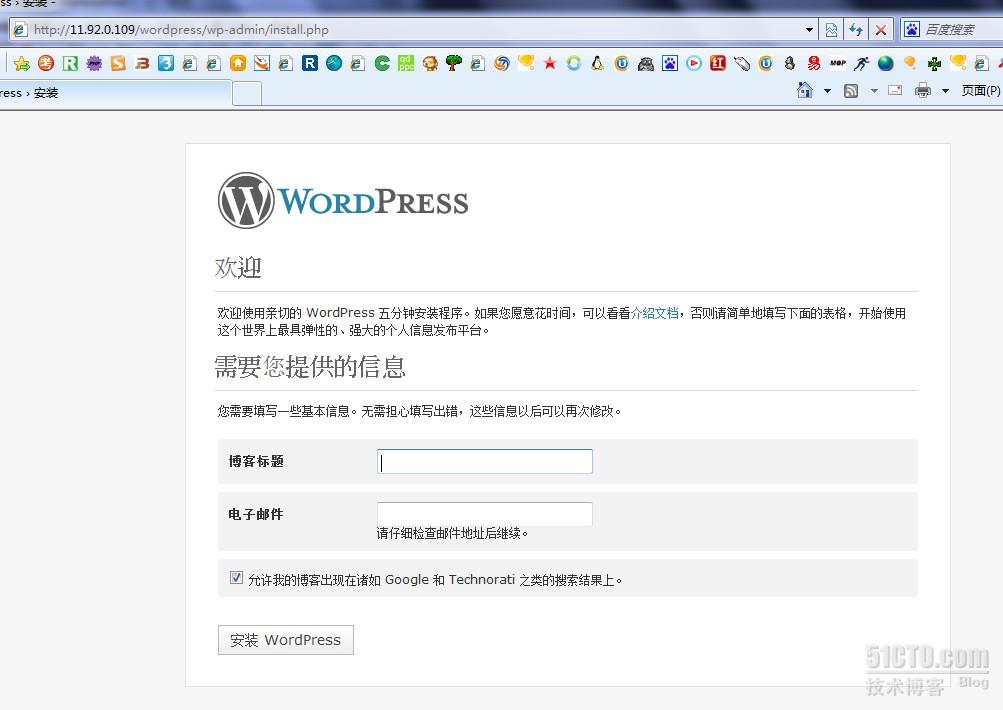Expand the RSS feeds dropdown arrow
The width and height of the screenshot is (1003, 710).
coord(874,91)
